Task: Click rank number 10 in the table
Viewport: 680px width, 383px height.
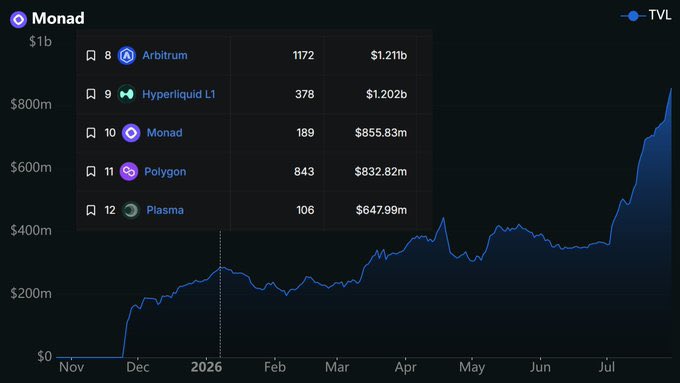Action: (110, 133)
